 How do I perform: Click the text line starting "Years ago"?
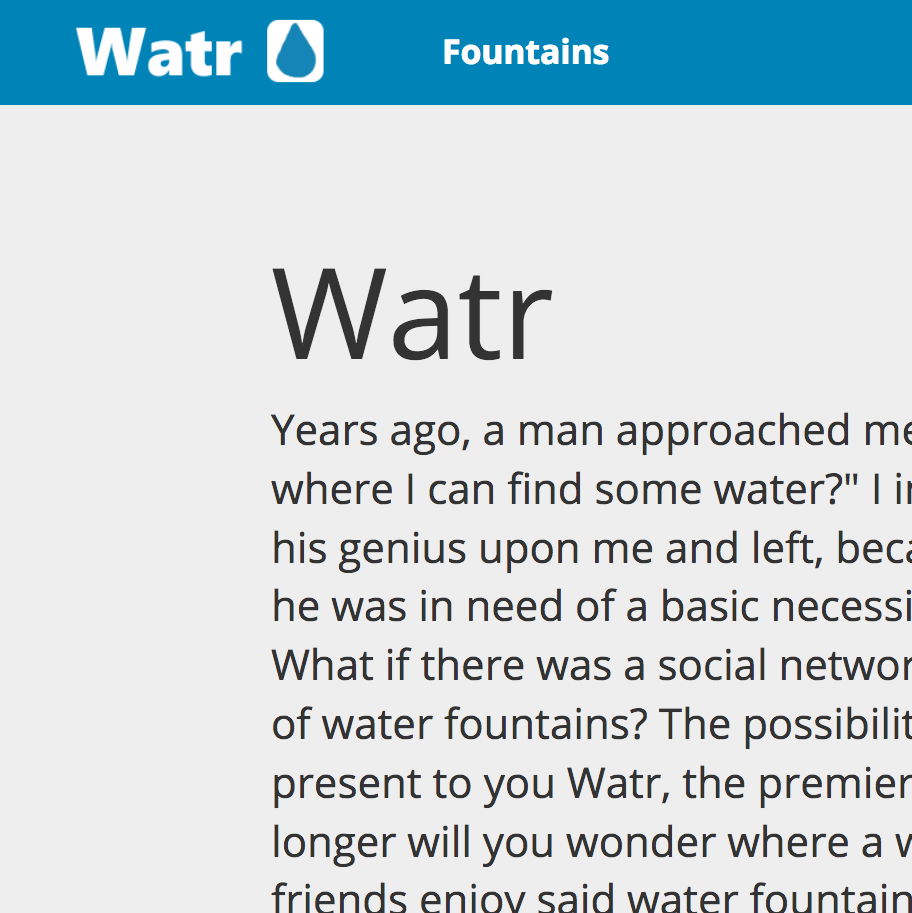[590, 431]
